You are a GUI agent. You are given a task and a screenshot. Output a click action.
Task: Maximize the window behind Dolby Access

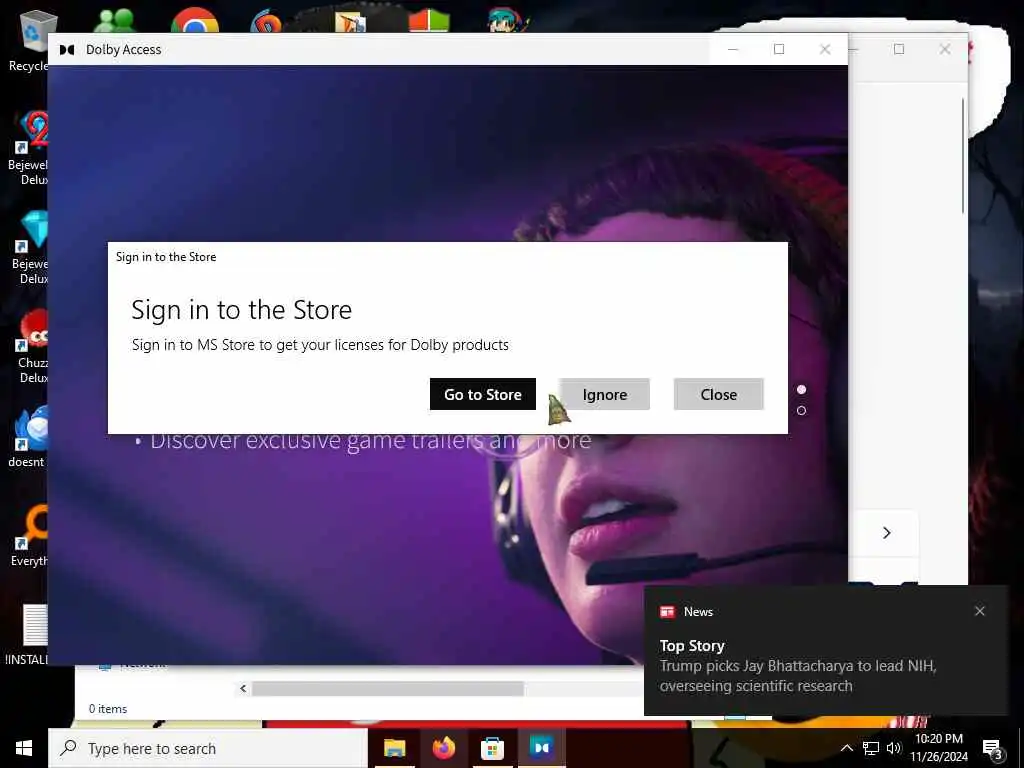click(x=899, y=49)
